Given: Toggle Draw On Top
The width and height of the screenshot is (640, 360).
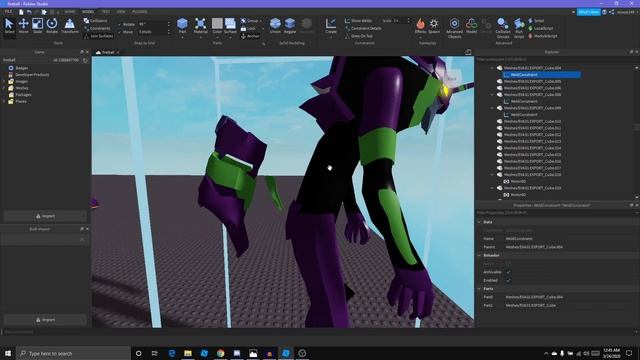Looking at the screenshot, I should tap(359, 36).
